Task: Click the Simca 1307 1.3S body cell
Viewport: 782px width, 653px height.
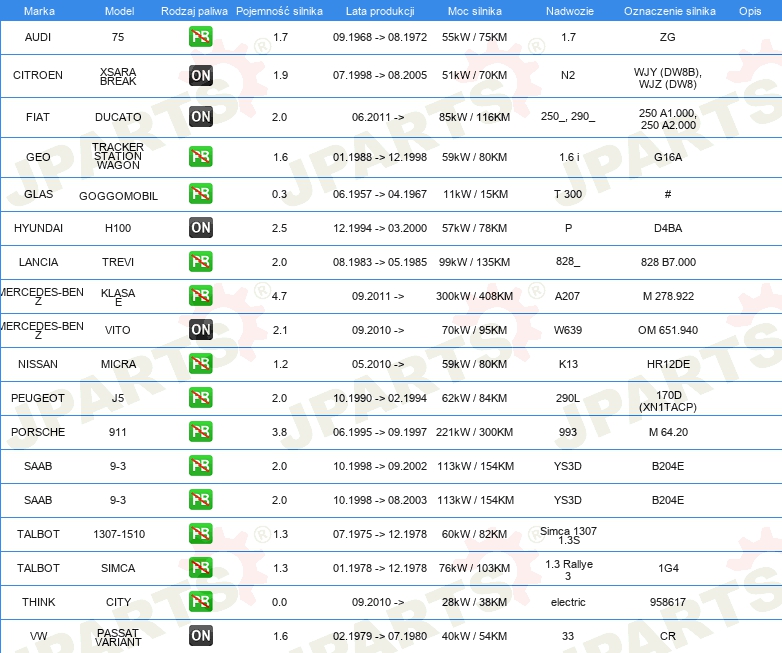Action: (568, 535)
